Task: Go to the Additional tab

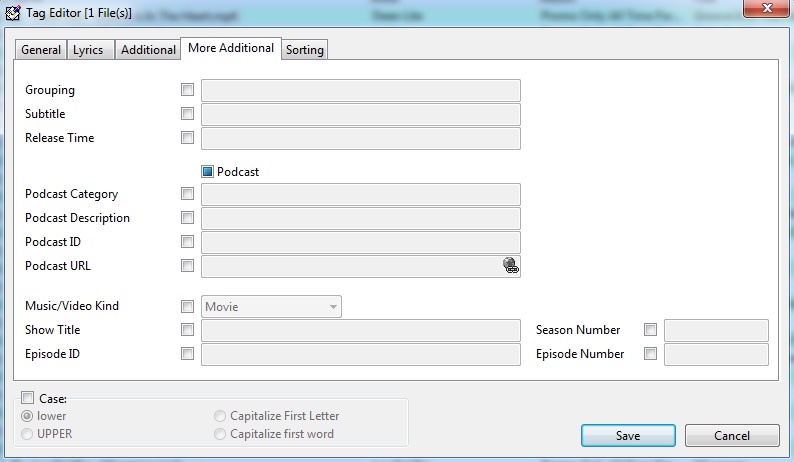Action: 148,50
